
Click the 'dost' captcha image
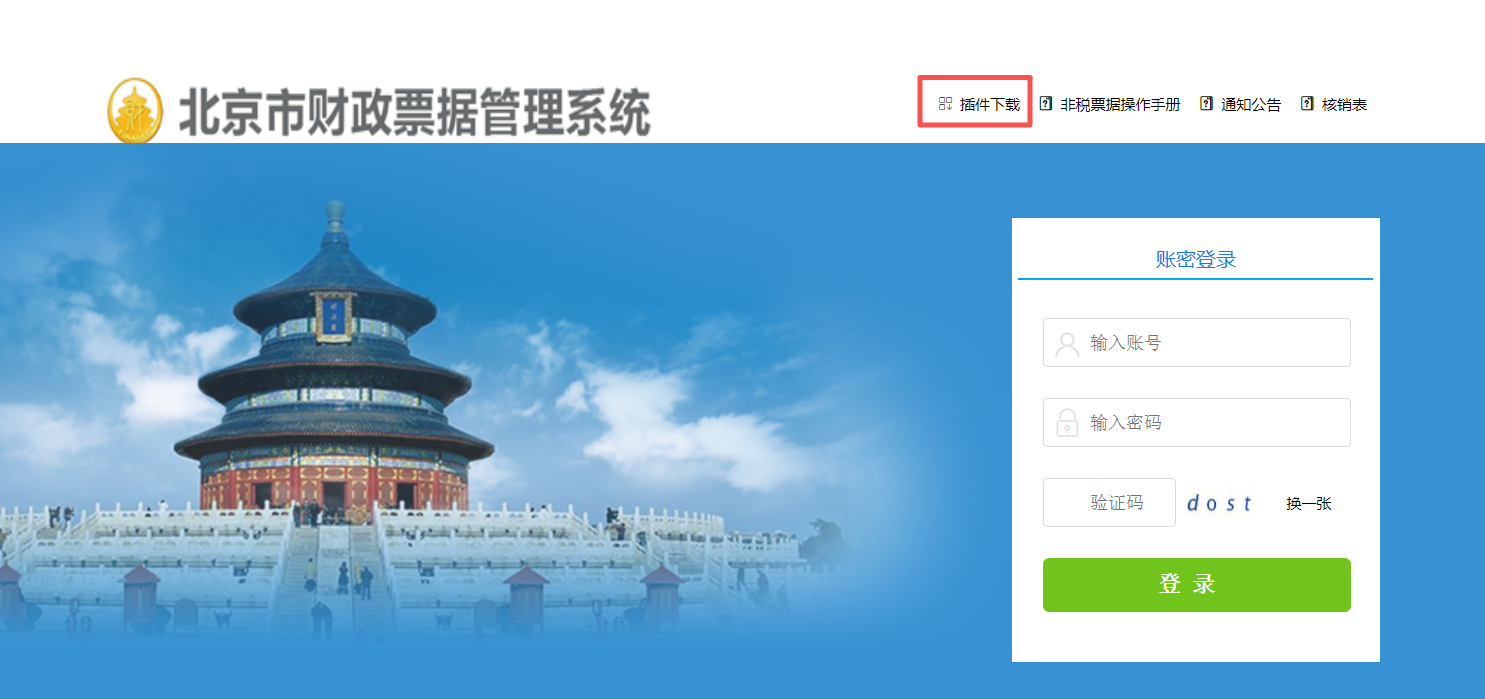[1220, 504]
